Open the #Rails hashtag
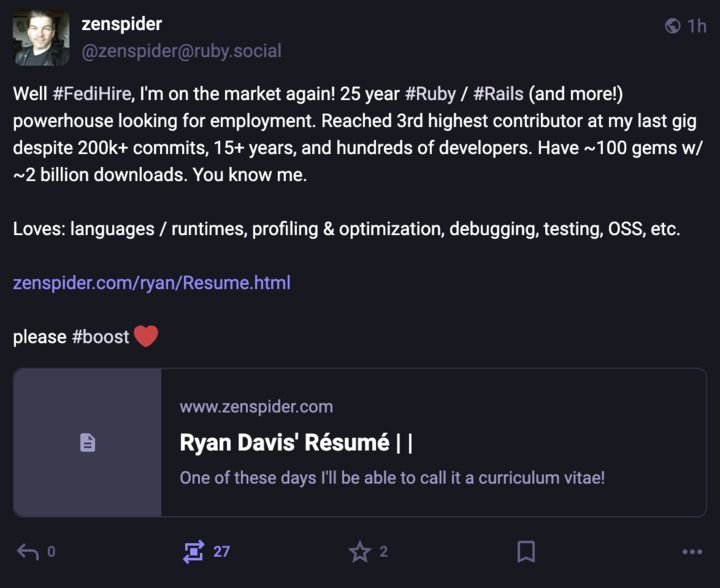 498,94
